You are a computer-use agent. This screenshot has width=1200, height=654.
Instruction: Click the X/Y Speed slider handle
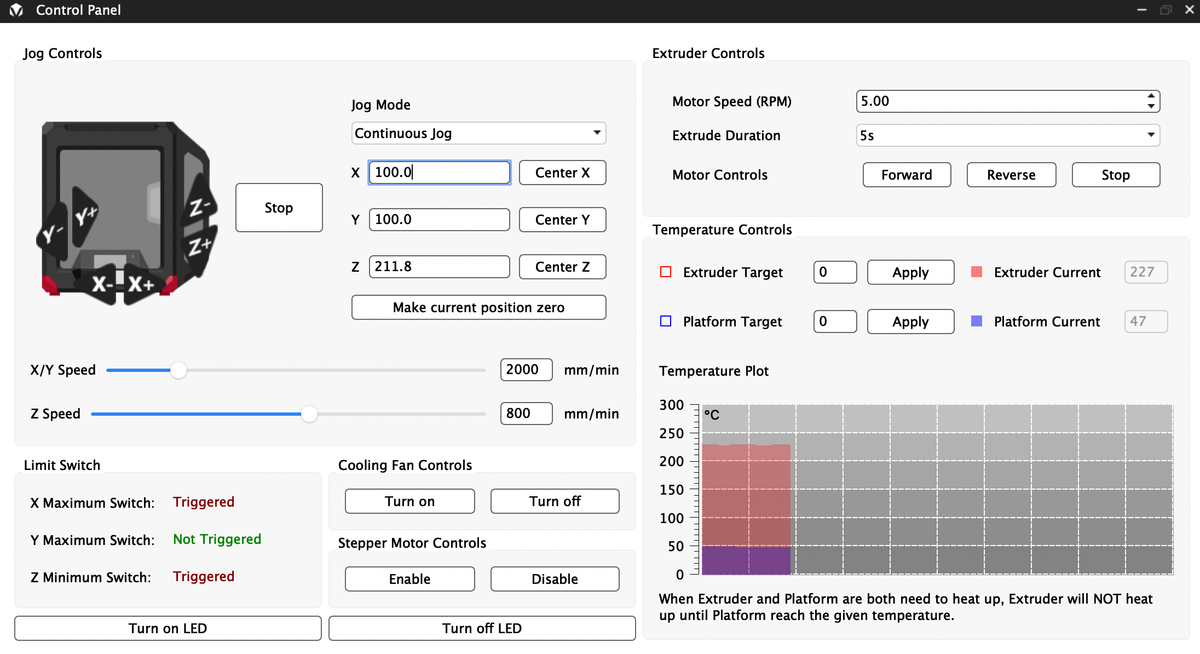click(x=178, y=370)
